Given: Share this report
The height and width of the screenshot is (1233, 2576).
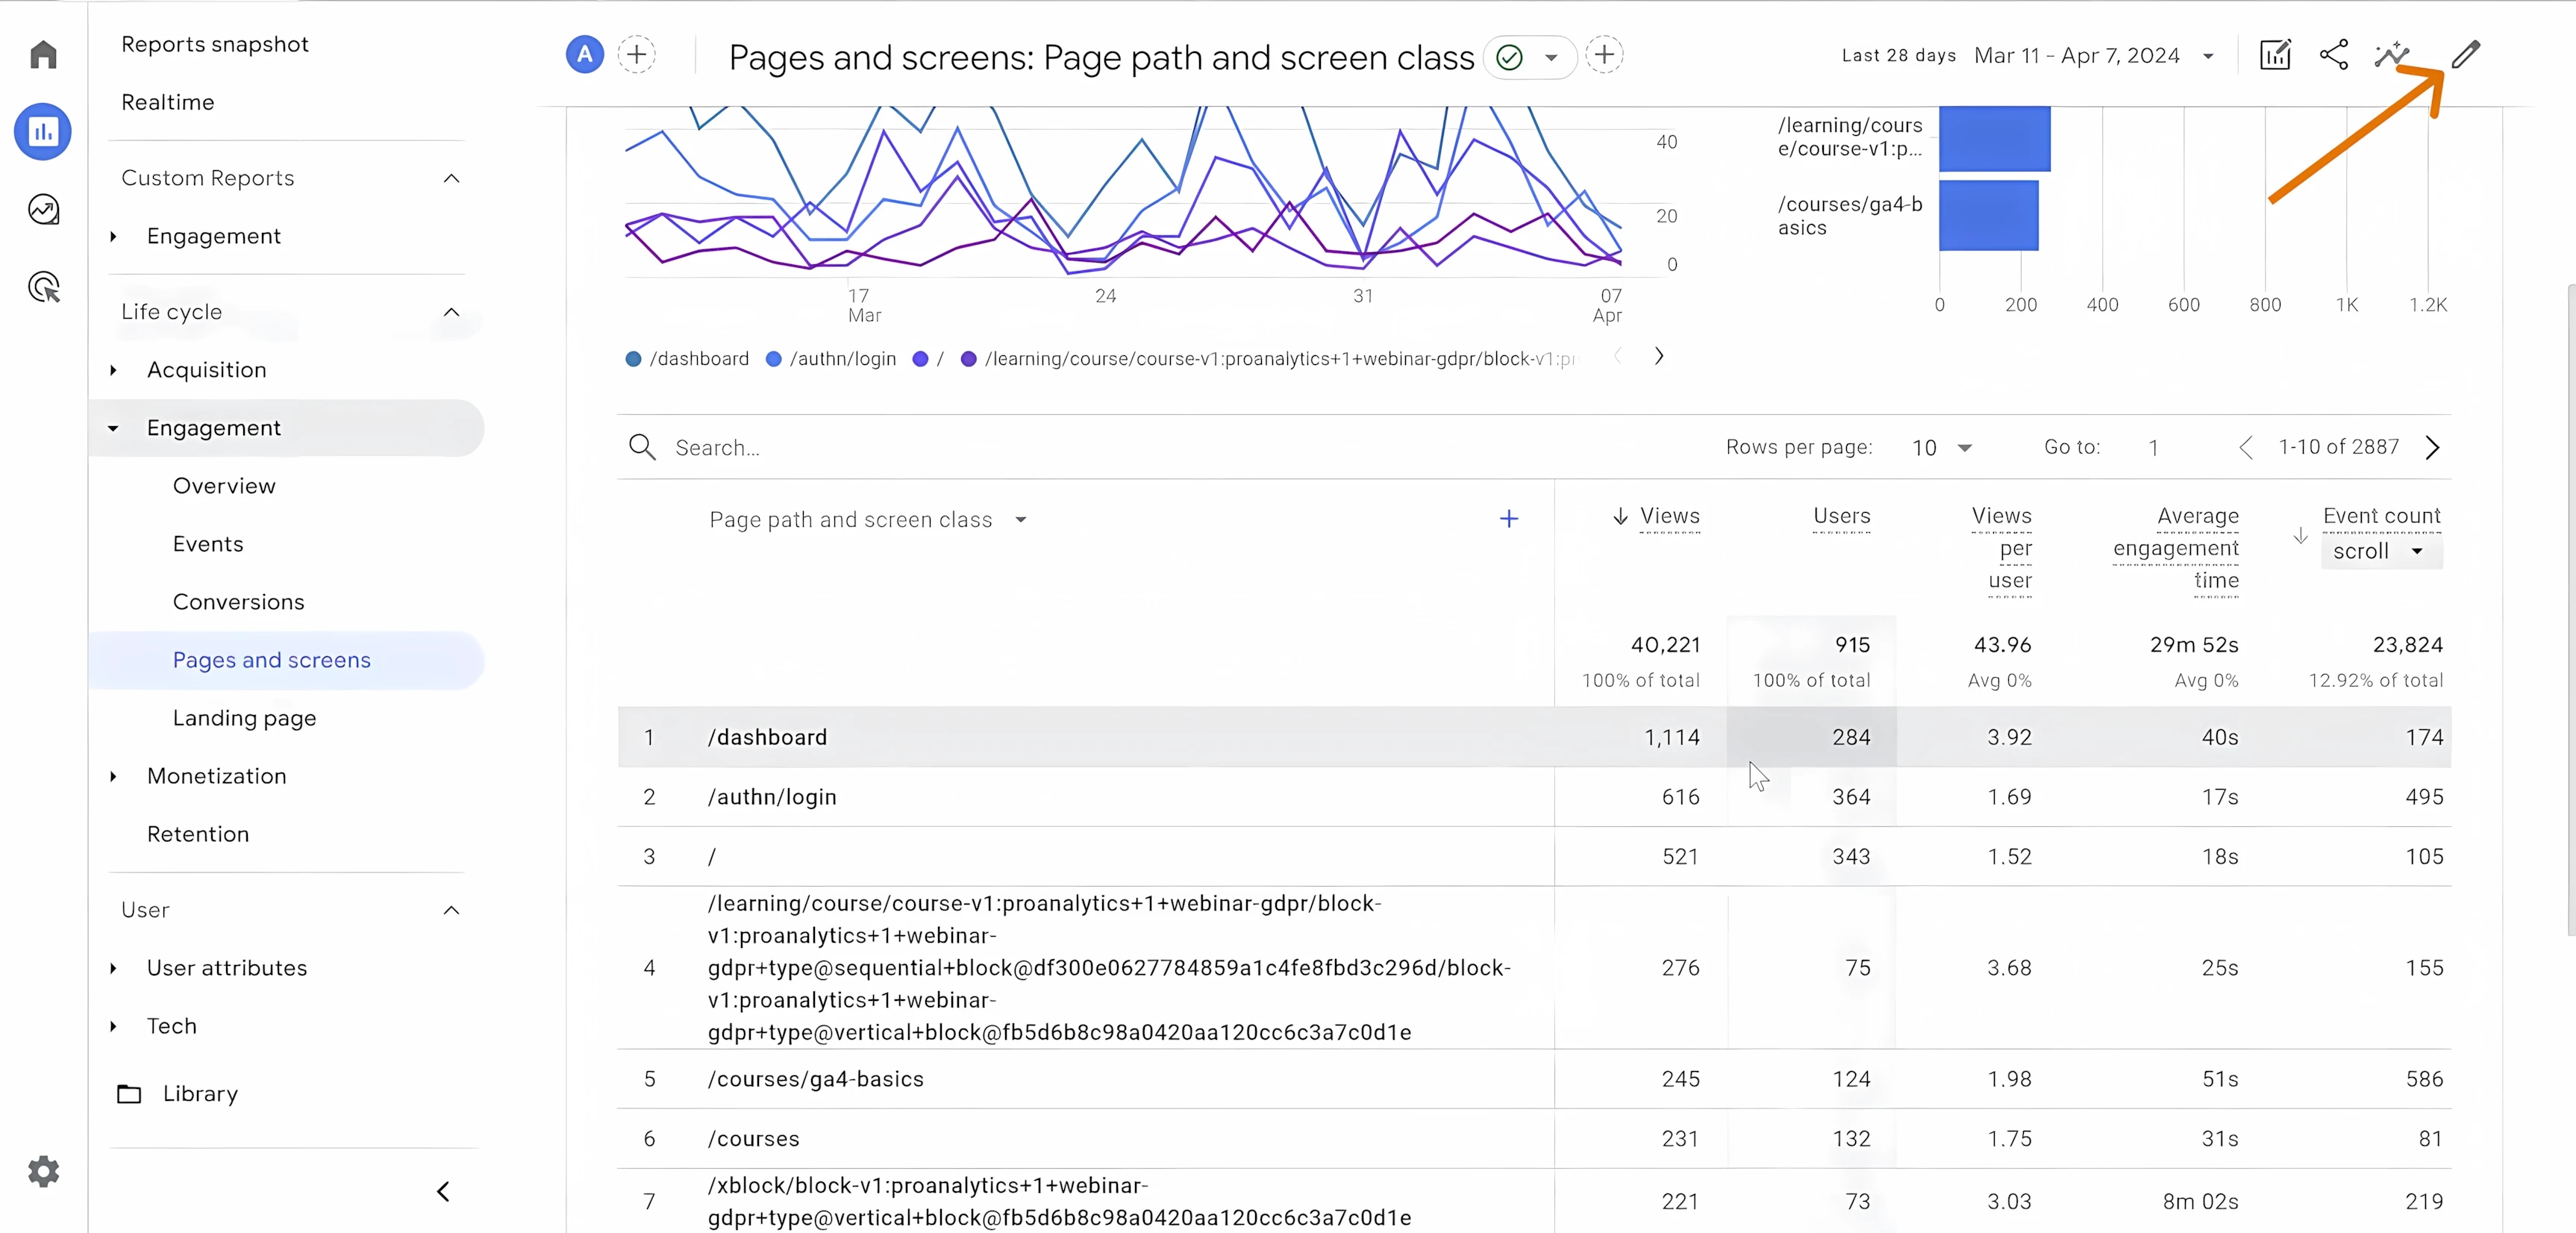Looking at the screenshot, I should (x=2334, y=55).
